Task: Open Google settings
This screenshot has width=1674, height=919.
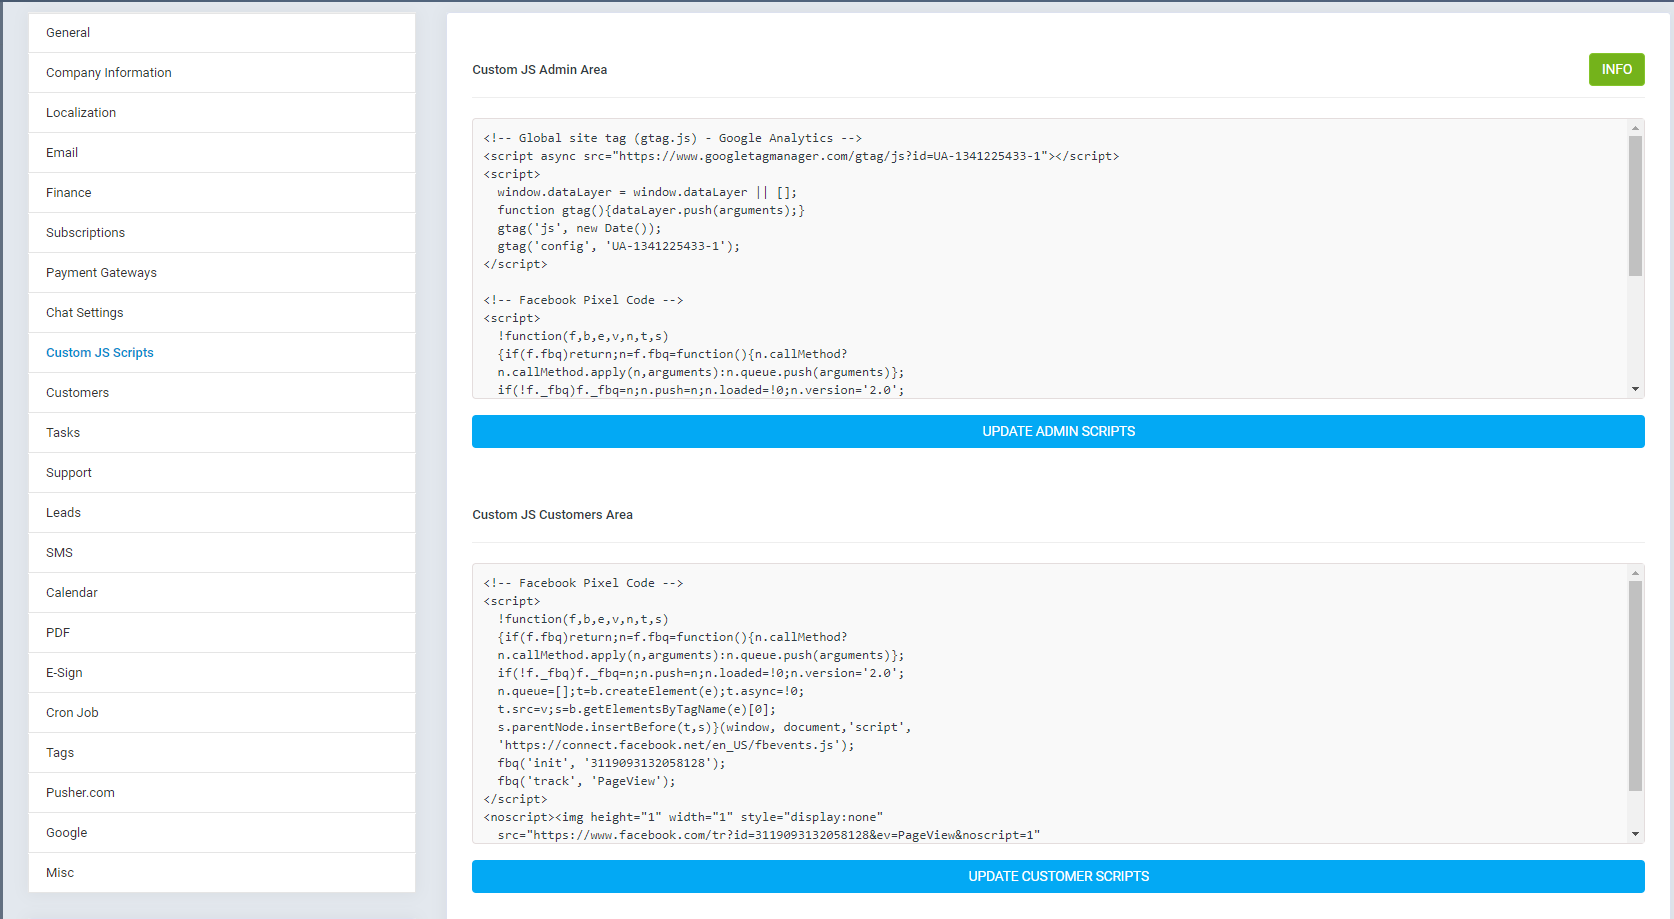Action: pyautogui.click(x=221, y=833)
